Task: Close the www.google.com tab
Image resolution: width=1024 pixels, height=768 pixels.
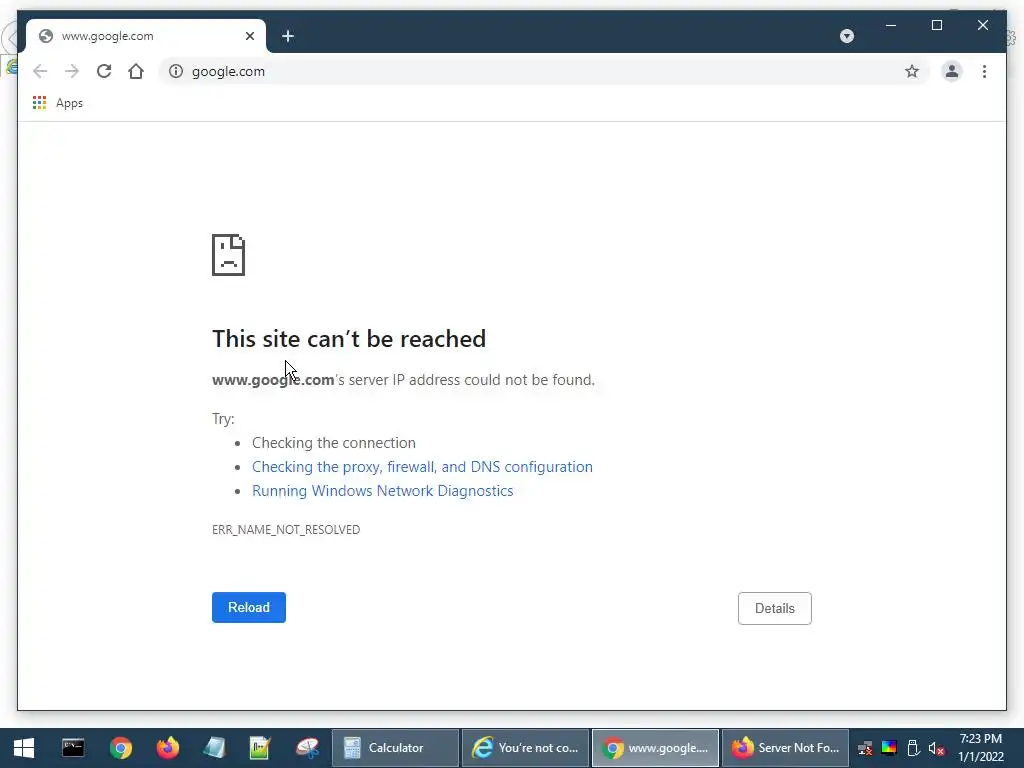Action: click(249, 36)
